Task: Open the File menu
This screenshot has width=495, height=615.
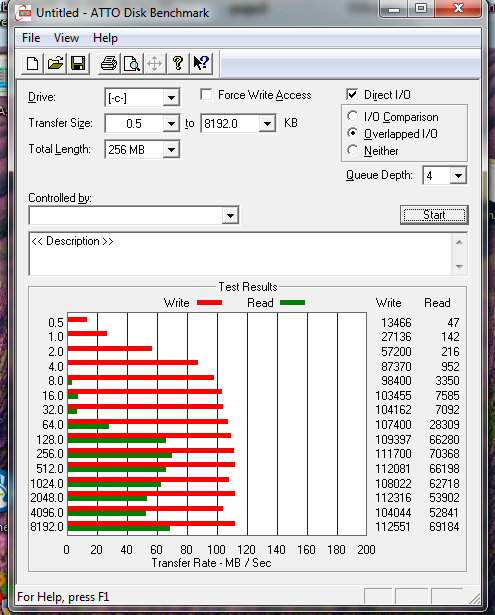Action: pyautogui.click(x=31, y=38)
